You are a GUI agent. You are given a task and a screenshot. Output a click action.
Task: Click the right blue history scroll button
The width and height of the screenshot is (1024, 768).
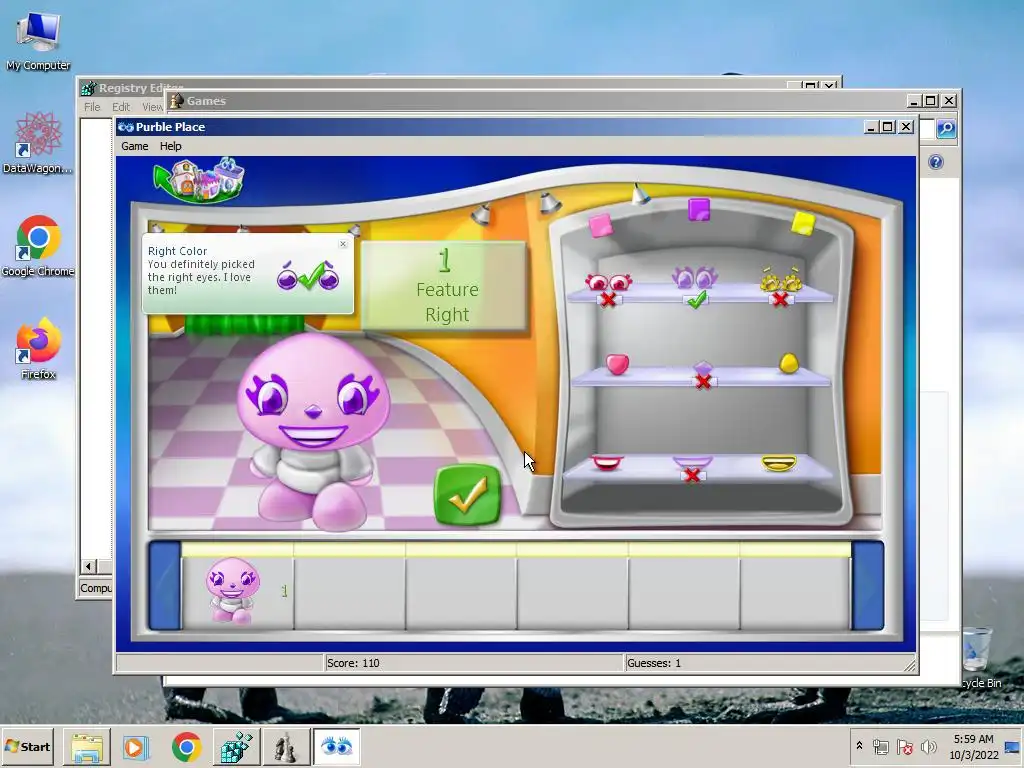pyautogui.click(x=868, y=586)
